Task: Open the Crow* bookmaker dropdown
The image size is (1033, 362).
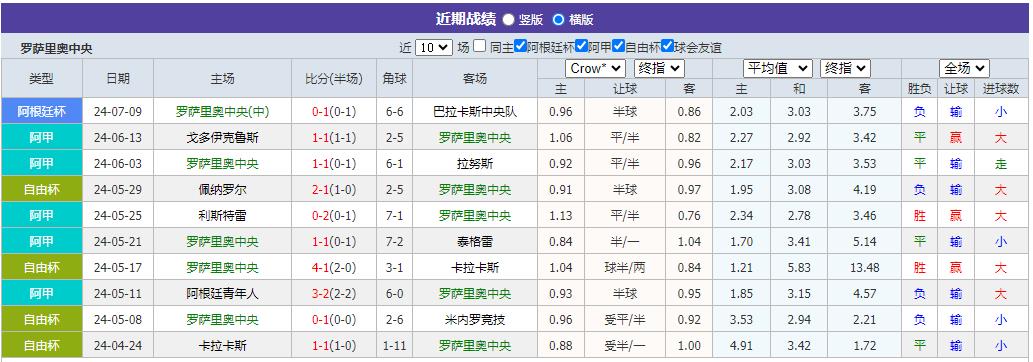Action: click(595, 69)
